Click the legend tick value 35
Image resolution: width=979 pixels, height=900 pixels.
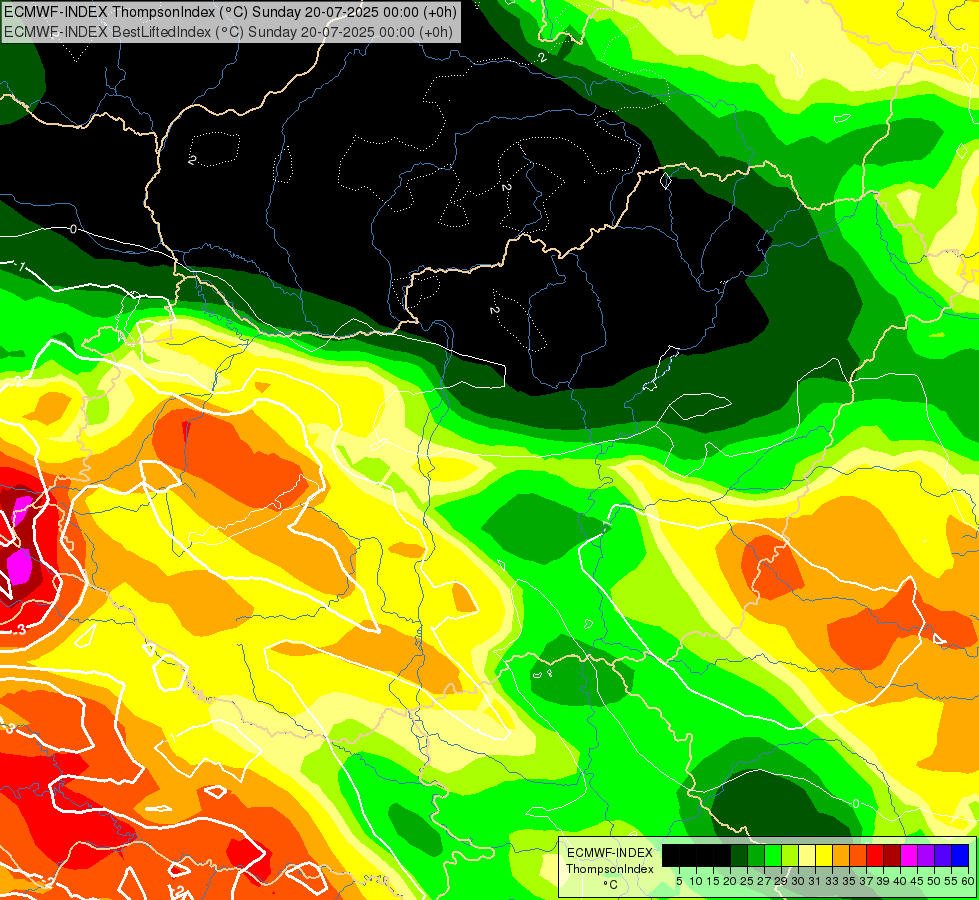850,881
